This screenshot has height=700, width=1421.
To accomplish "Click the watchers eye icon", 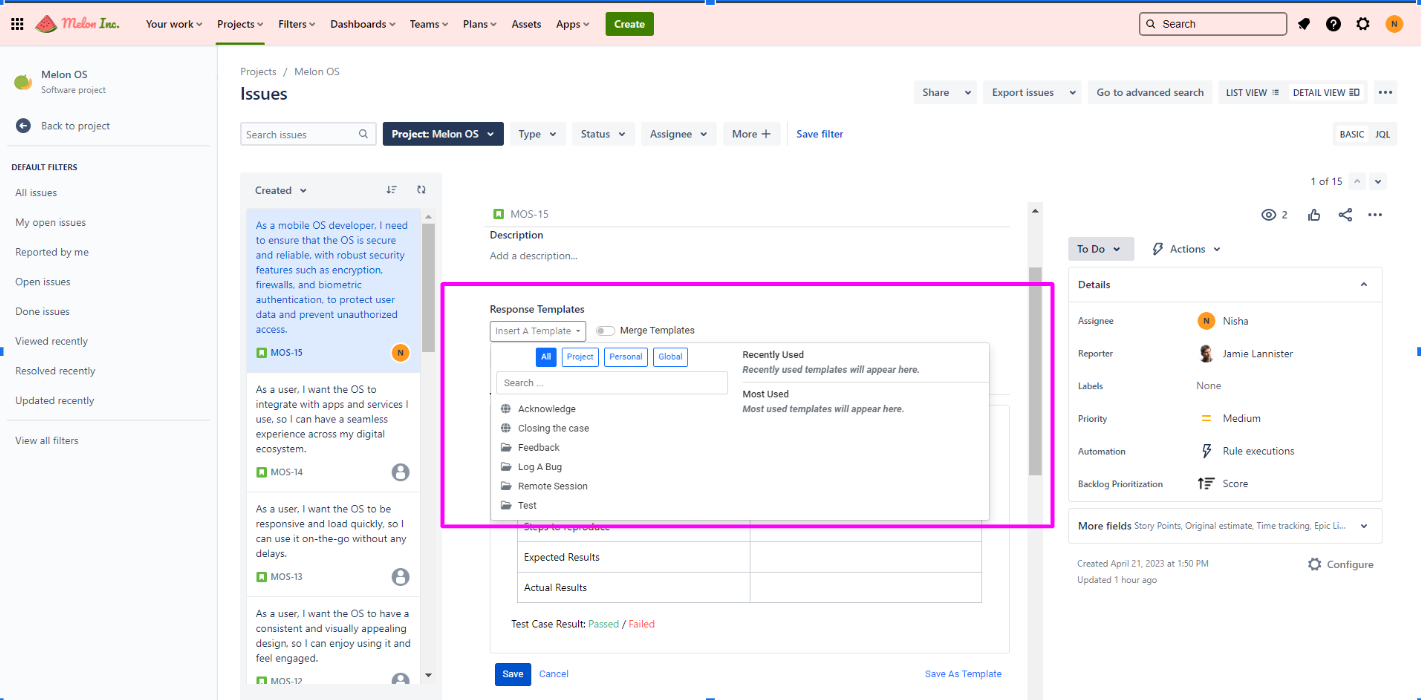I will pyautogui.click(x=1270, y=215).
